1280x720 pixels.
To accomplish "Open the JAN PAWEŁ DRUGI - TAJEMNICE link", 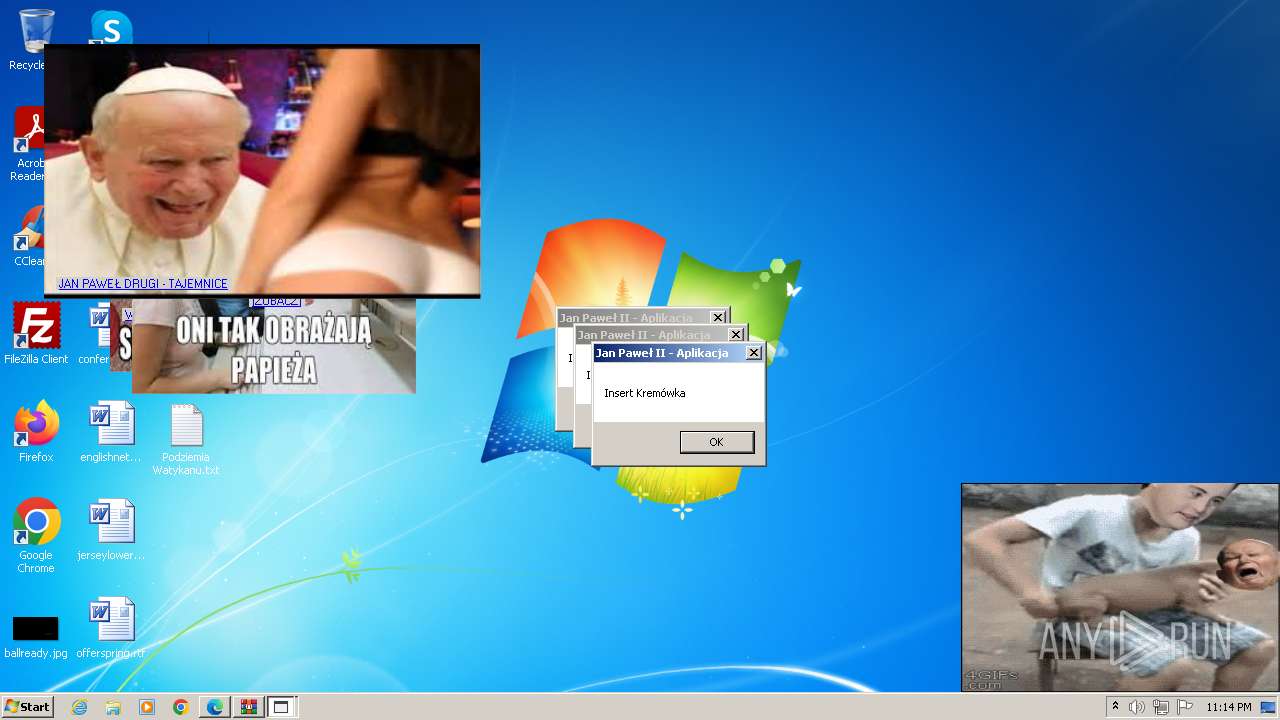I will pos(143,284).
